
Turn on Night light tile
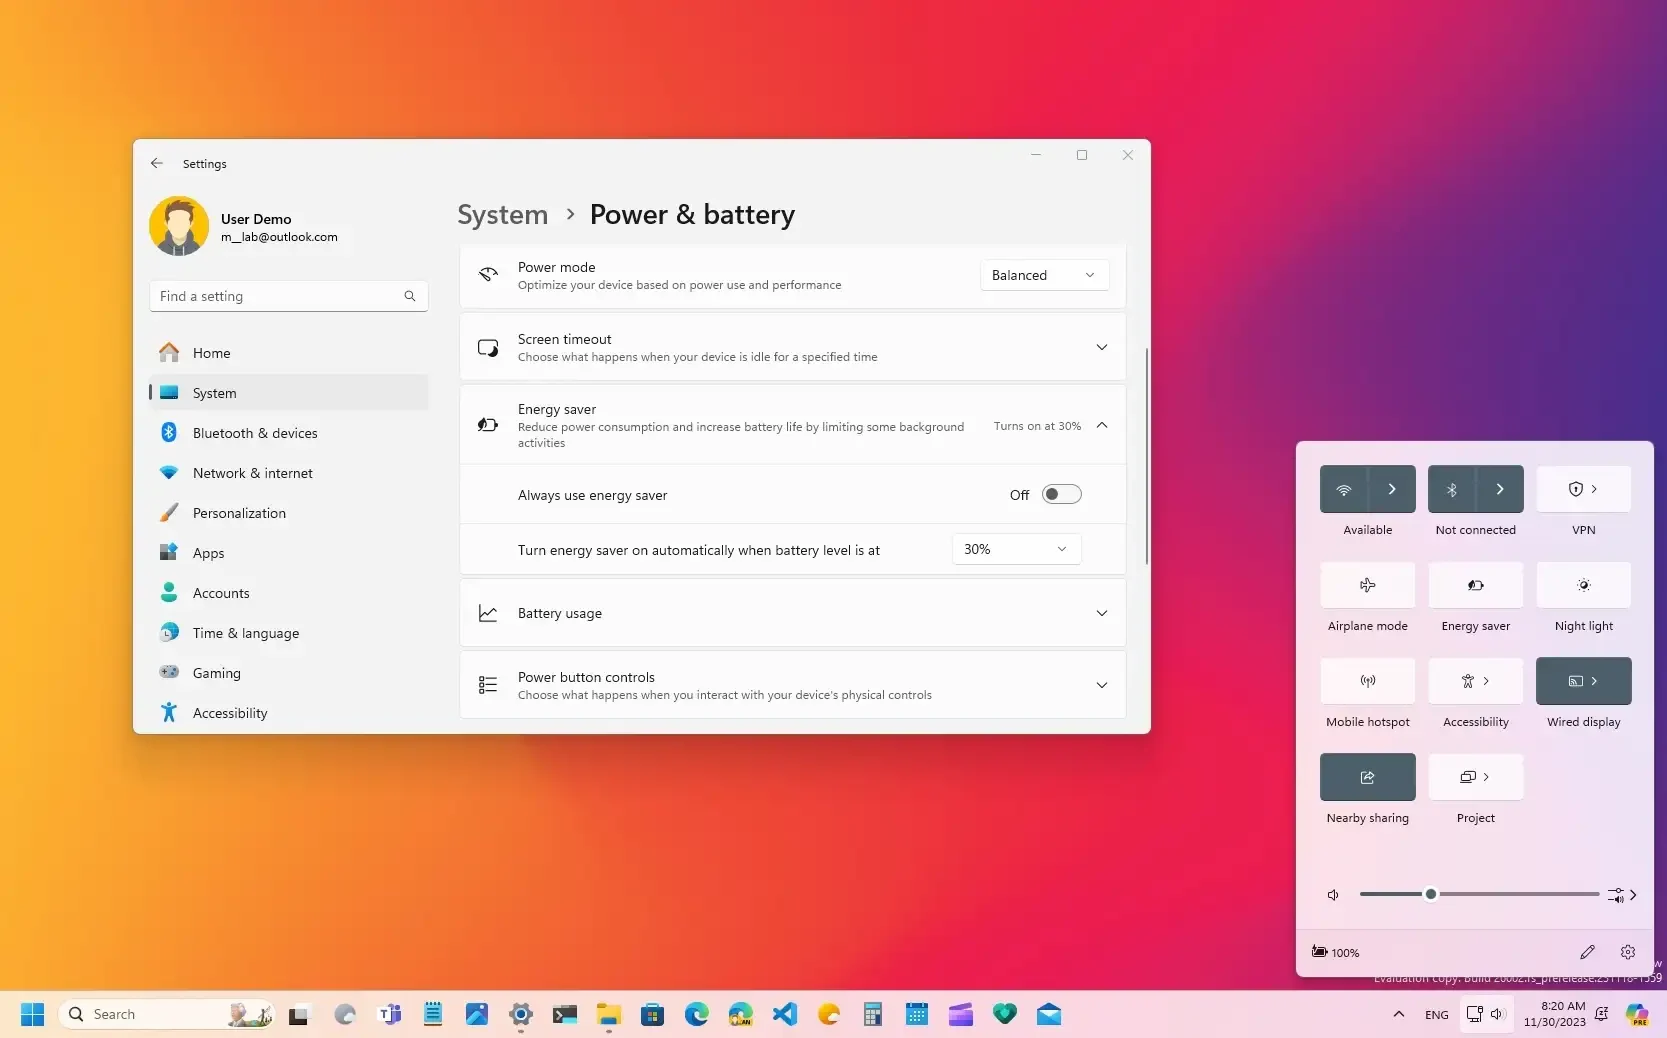tap(1584, 585)
